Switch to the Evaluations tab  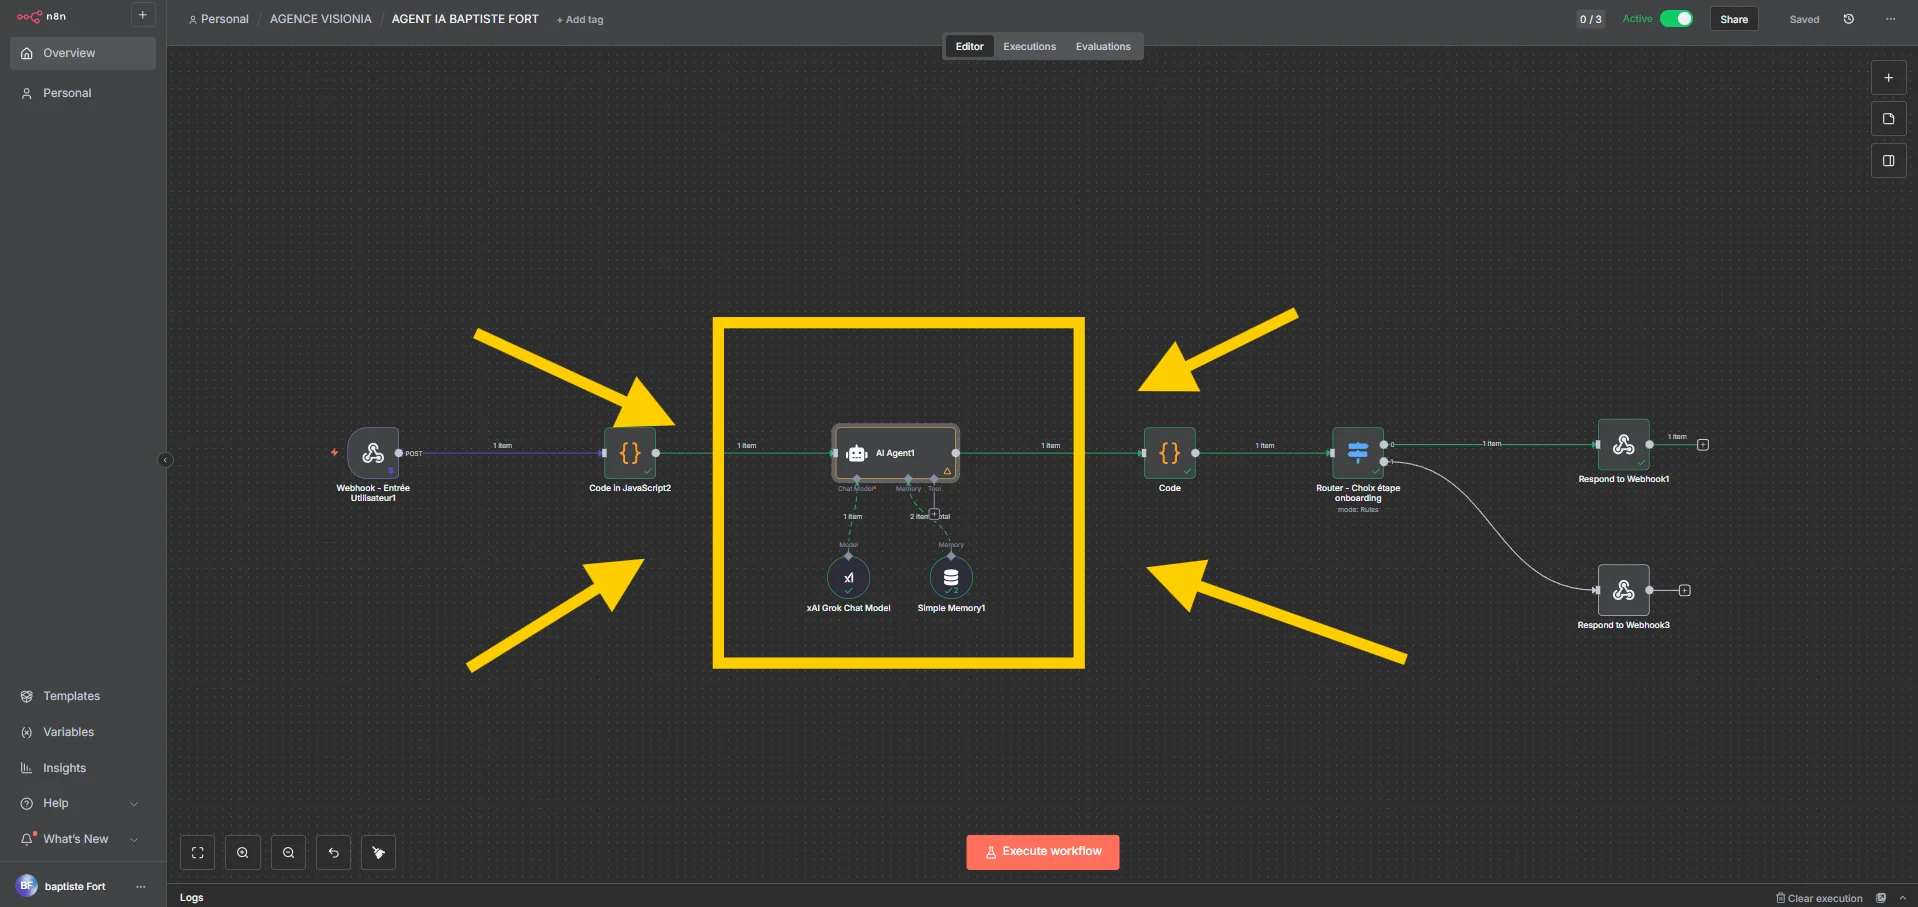point(1103,47)
